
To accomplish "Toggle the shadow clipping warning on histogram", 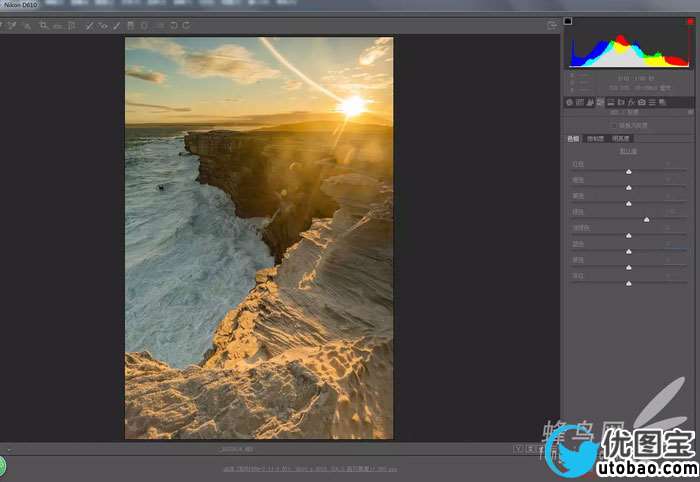I will tap(568, 21).
